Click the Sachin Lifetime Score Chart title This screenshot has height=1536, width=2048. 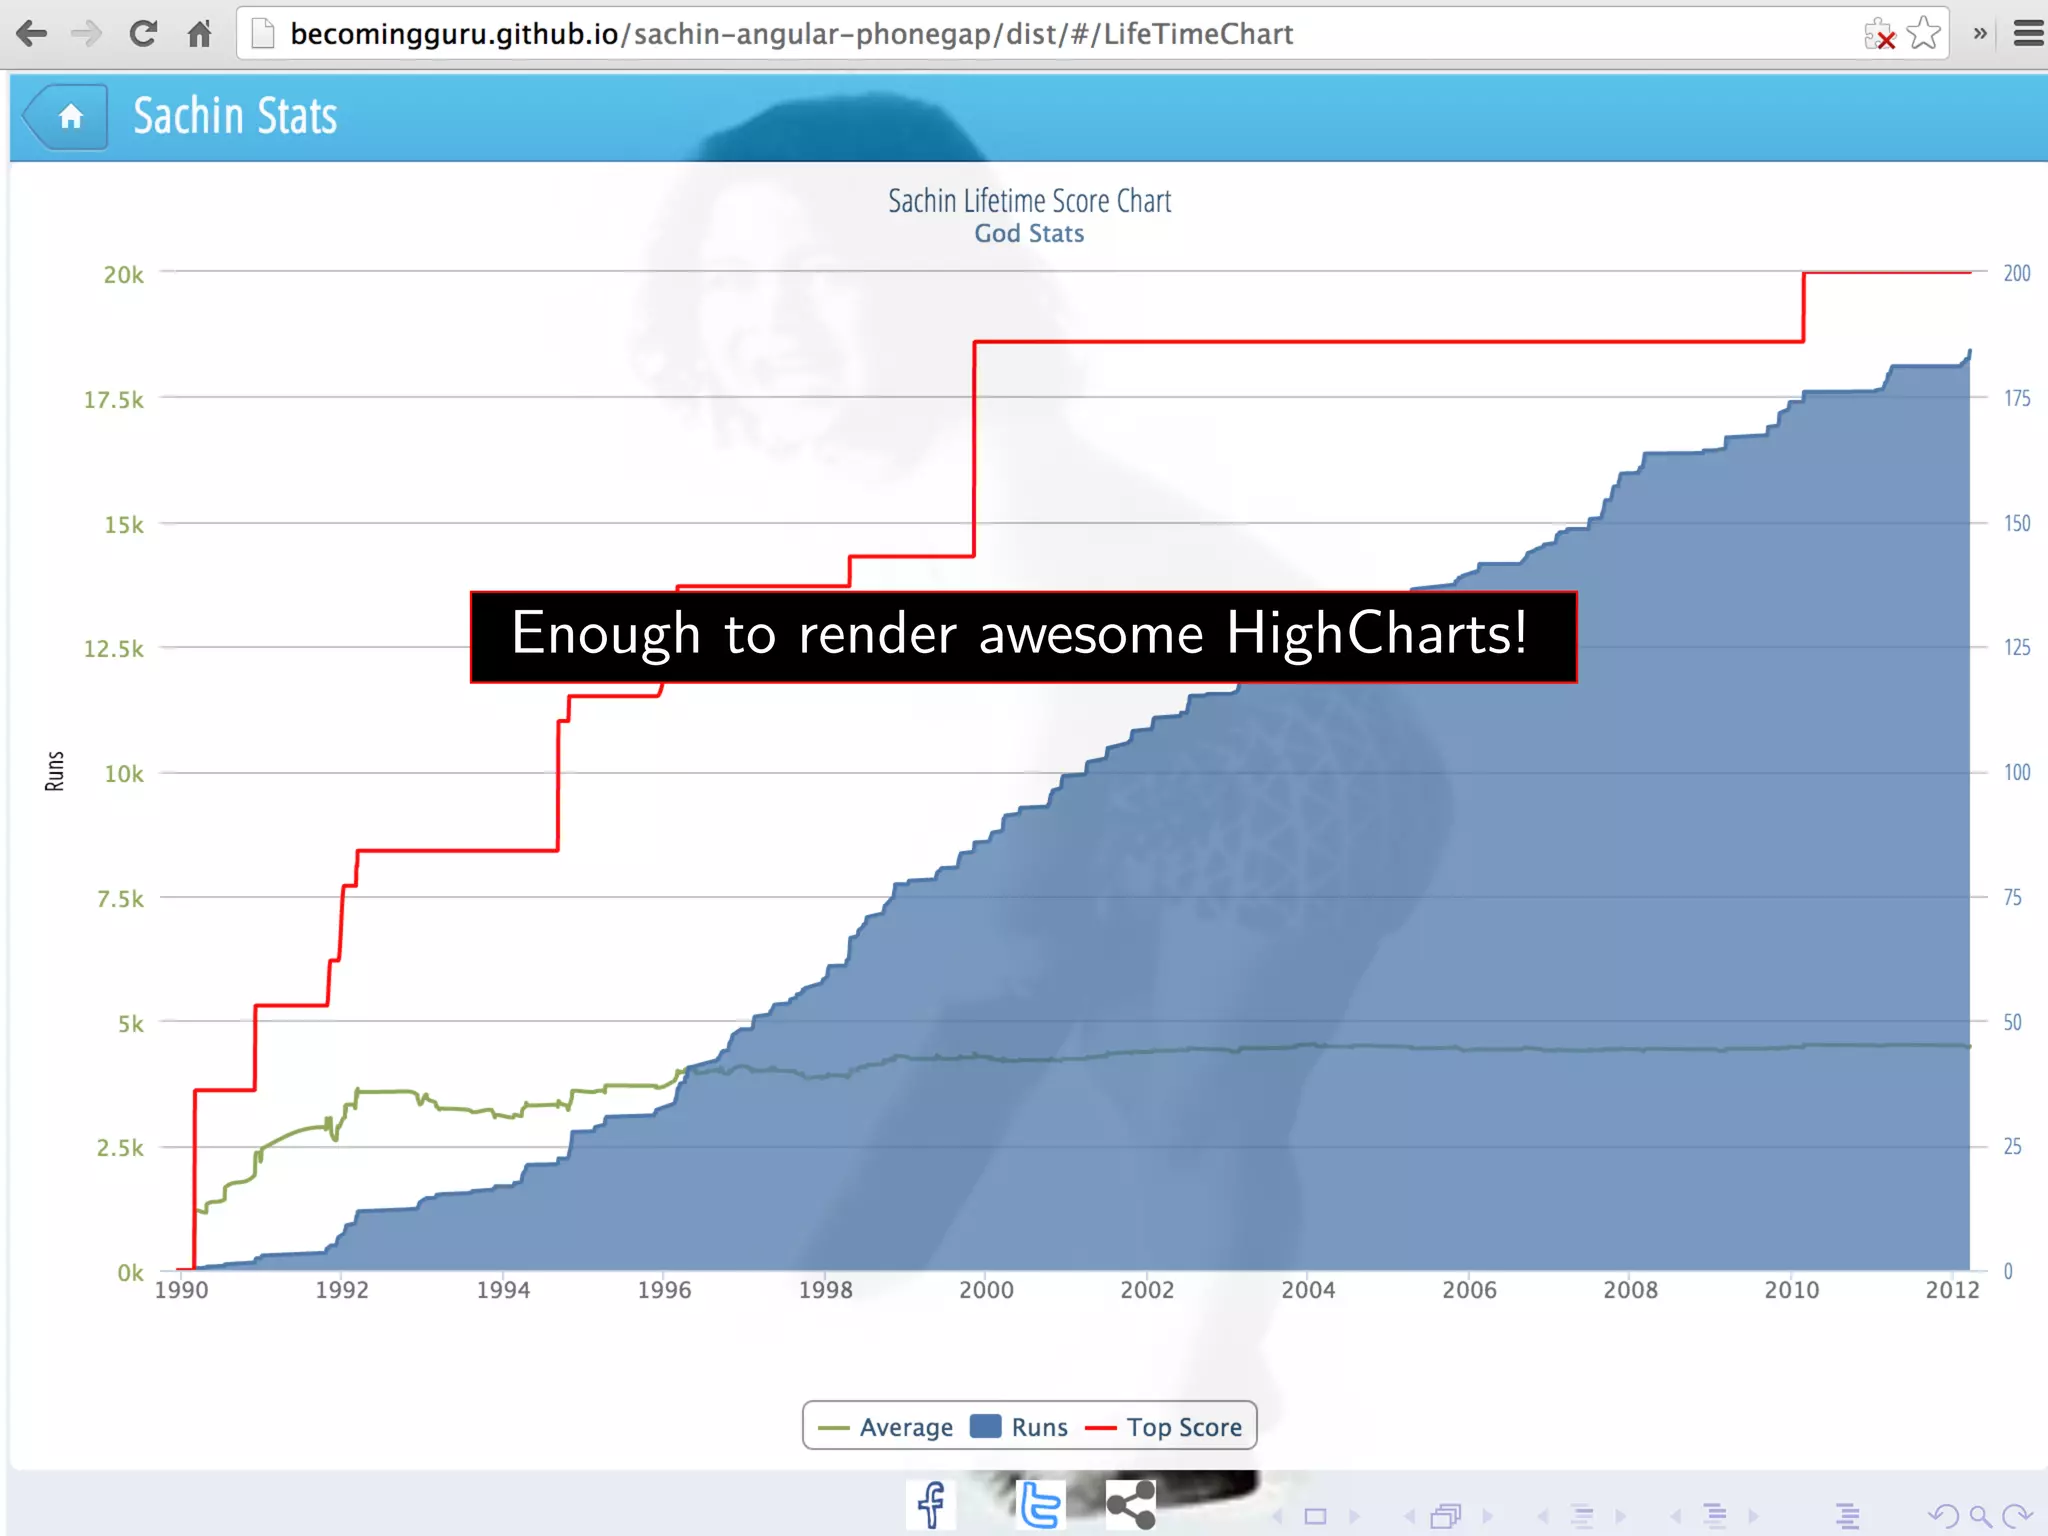tap(1029, 201)
